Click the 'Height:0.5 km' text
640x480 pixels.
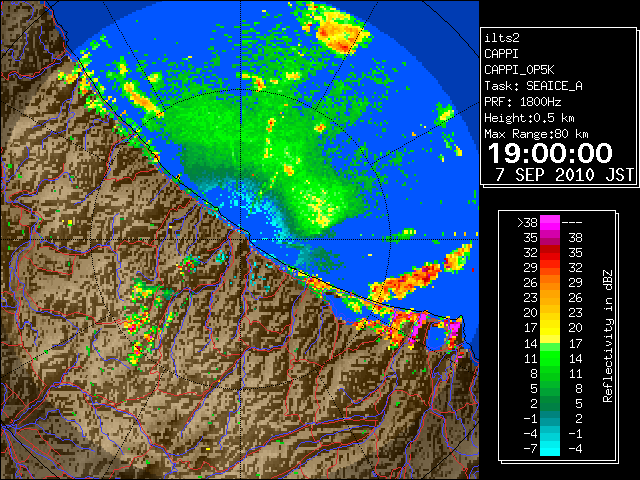(529, 118)
